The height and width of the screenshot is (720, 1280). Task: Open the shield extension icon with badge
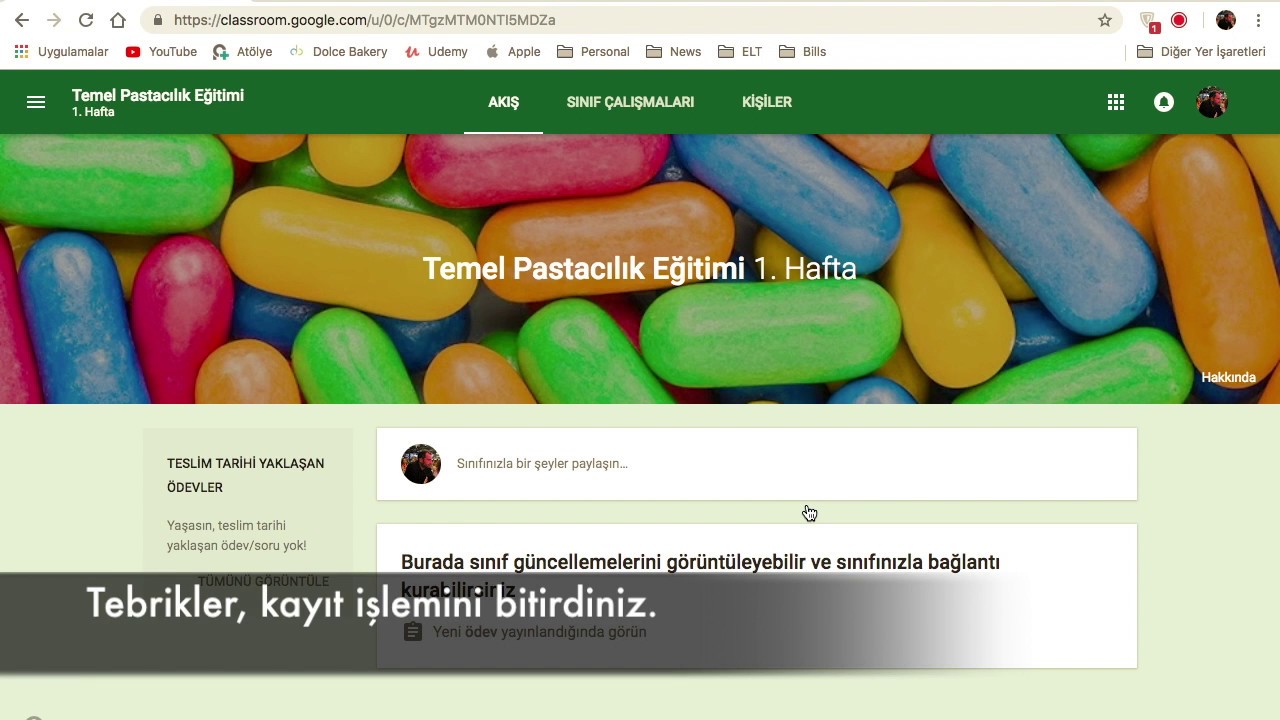1148,21
